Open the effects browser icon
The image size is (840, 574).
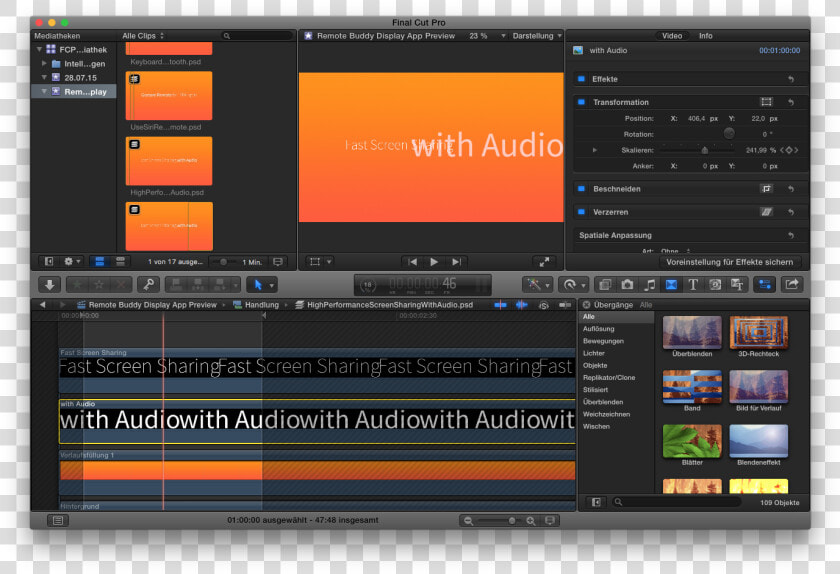click(x=605, y=285)
